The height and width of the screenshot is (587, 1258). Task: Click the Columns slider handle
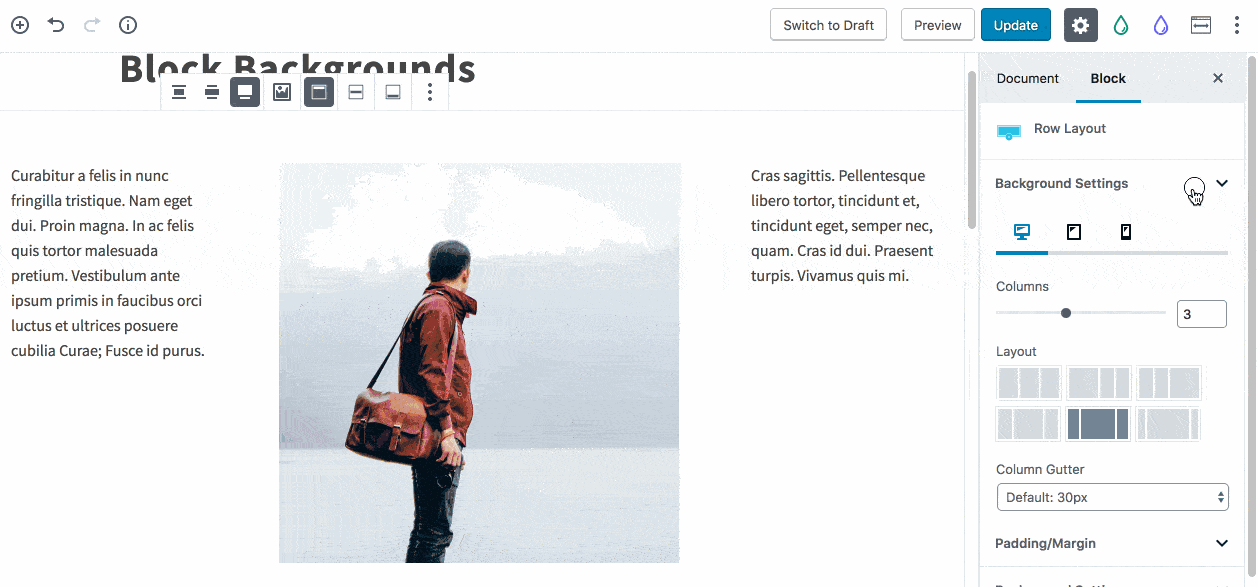coord(1066,313)
